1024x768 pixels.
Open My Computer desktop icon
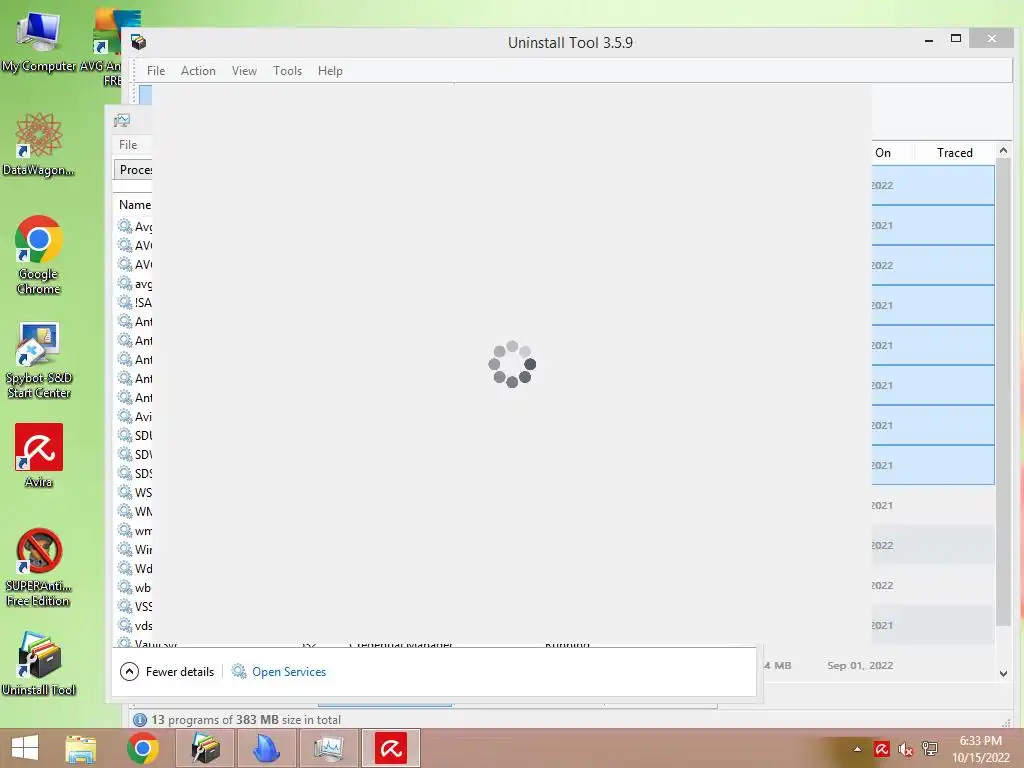(x=38, y=39)
